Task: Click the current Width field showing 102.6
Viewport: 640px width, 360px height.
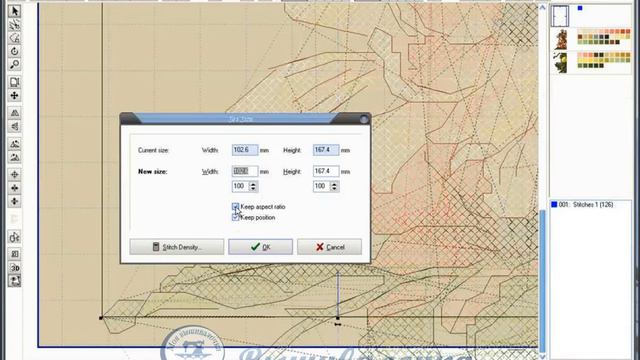Action: click(x=245, y=150)
